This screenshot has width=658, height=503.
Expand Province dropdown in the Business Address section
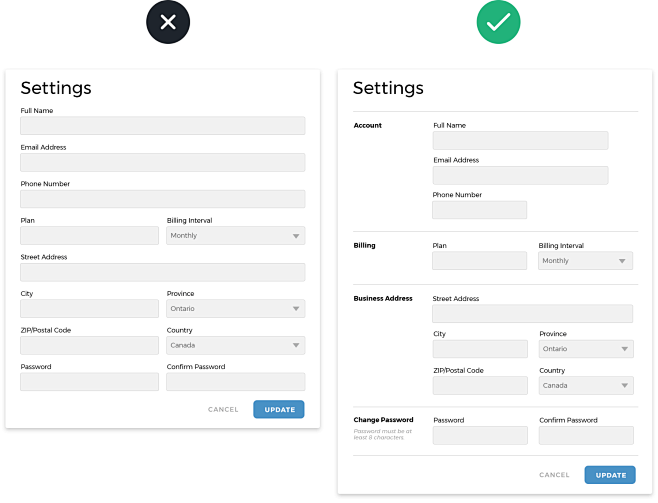(585, 349)
